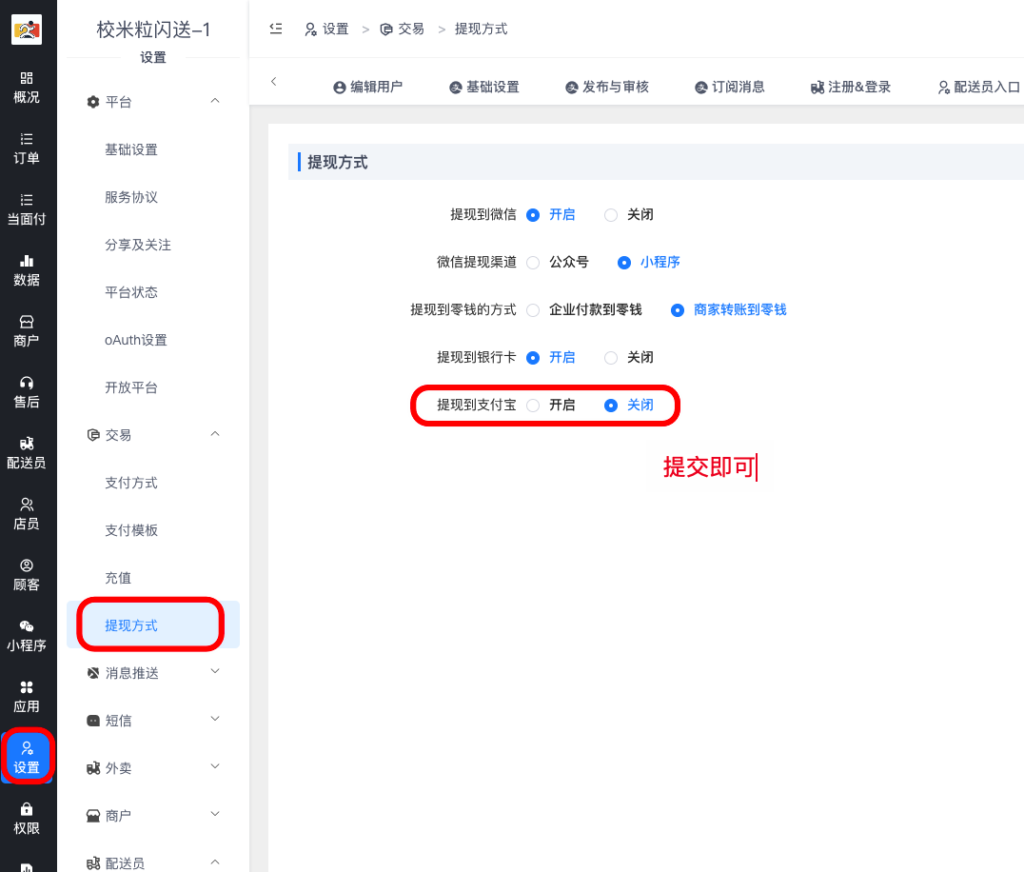The image size is (1024, 872).
Task: Switch to the 基础设置 tab
Action: pos(484,87)
